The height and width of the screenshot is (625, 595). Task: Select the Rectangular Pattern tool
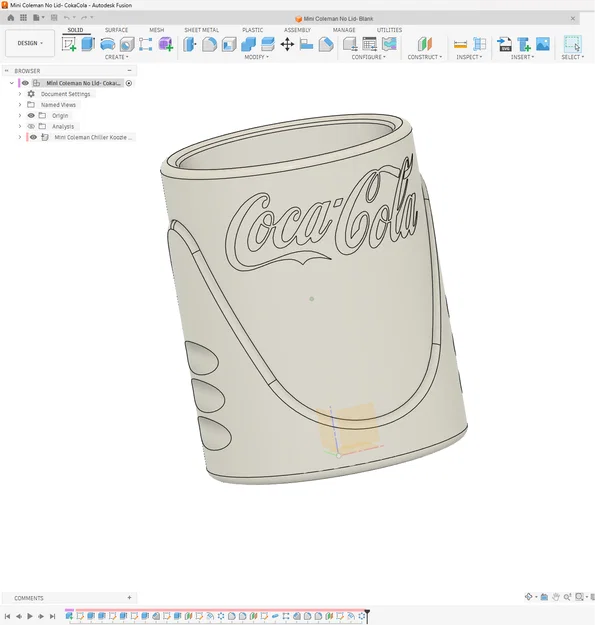pos(146,44)
